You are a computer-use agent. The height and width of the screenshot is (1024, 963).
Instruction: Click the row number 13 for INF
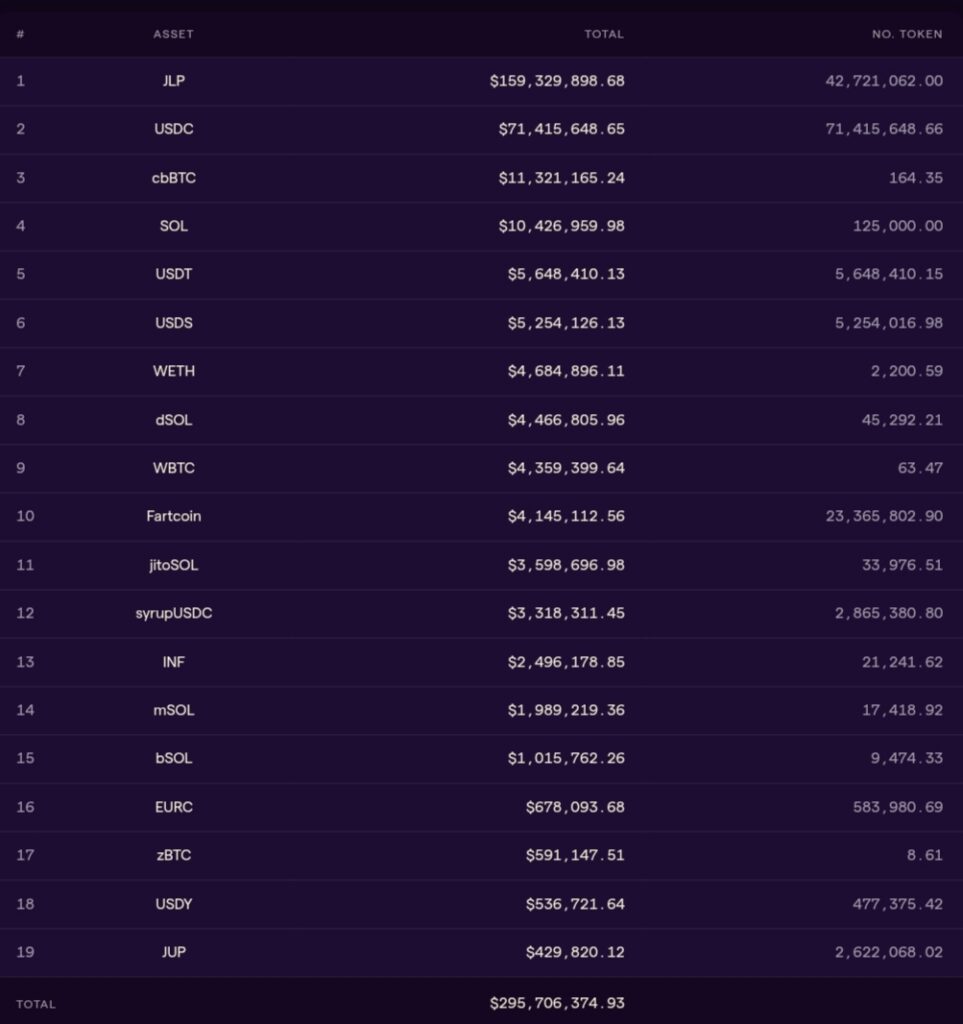click(x=25, y=662)
